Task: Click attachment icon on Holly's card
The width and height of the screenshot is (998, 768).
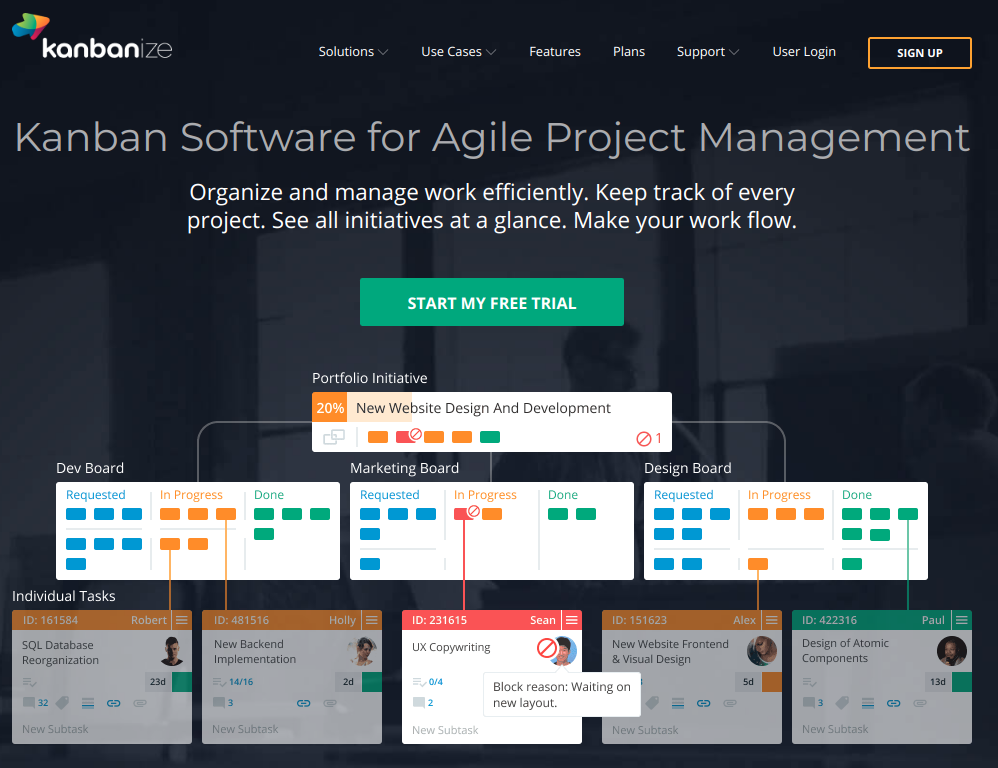Action: tap(330, 703)
